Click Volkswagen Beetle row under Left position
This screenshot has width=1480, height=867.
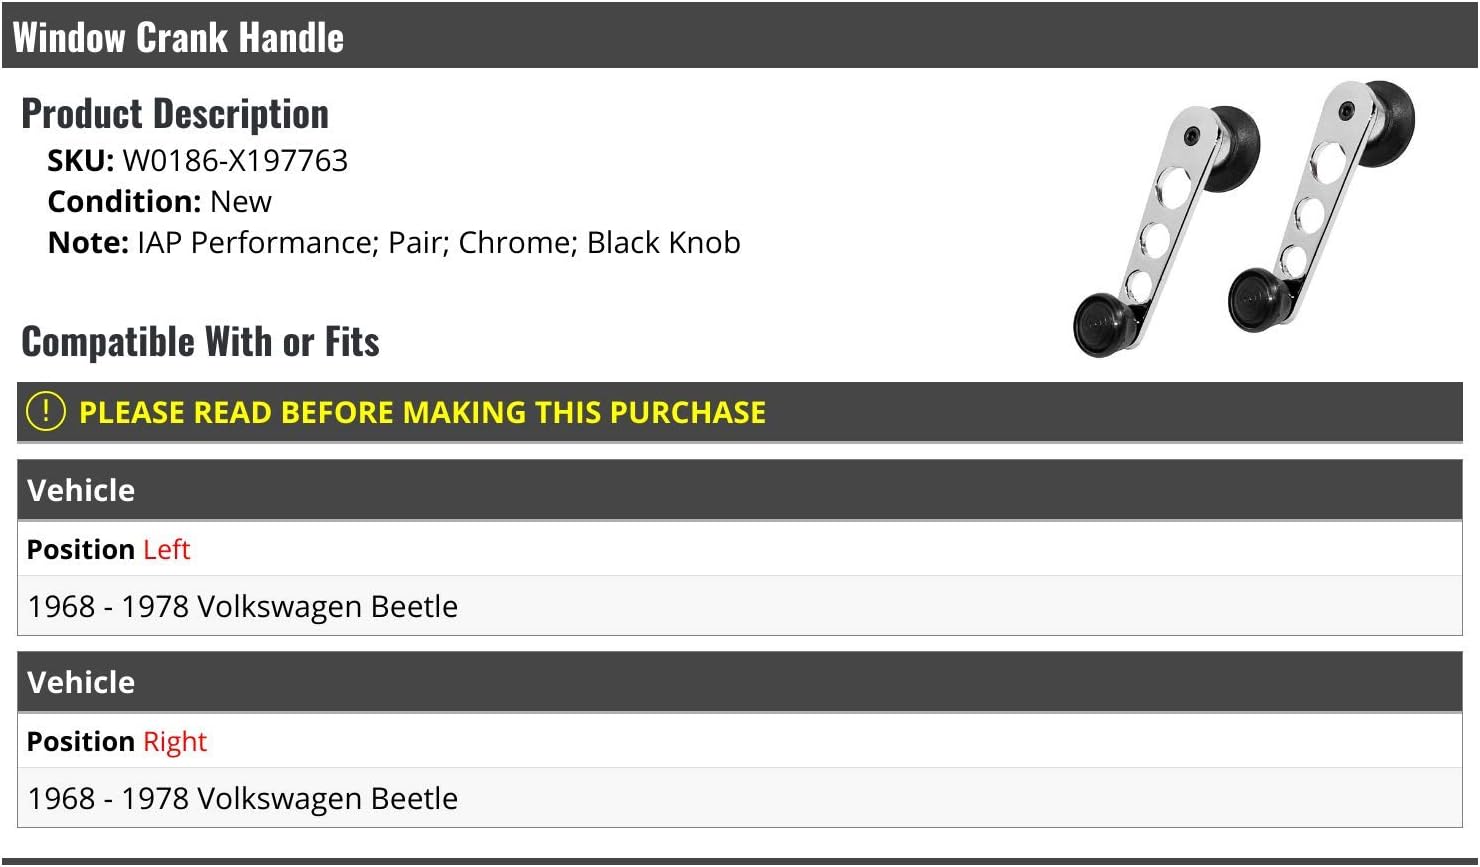coord(740,606)
